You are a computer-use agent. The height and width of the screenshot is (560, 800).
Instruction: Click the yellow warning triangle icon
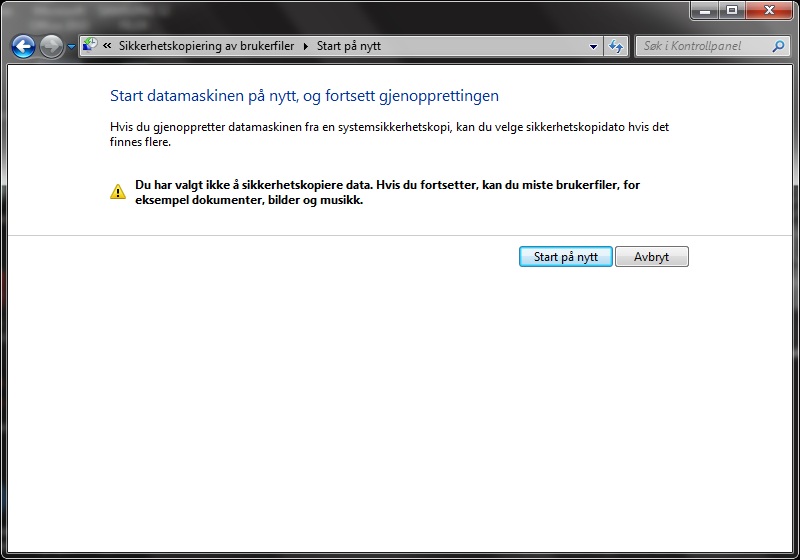[x=118, y=192]
